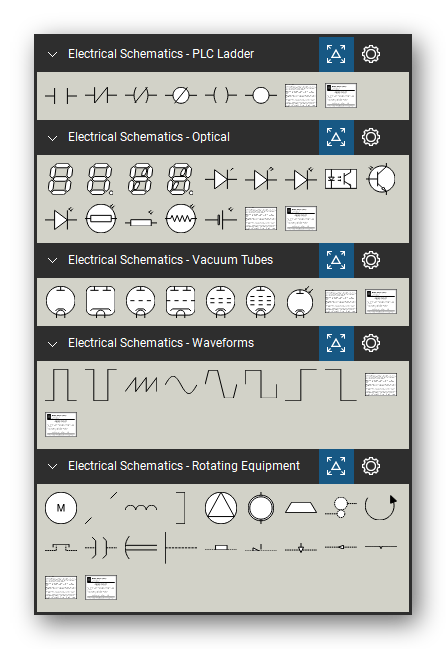Click the 'Electrical Schematics - Waveforms' title
Viewport: 446px width, 649px height.
click(161, 343)
